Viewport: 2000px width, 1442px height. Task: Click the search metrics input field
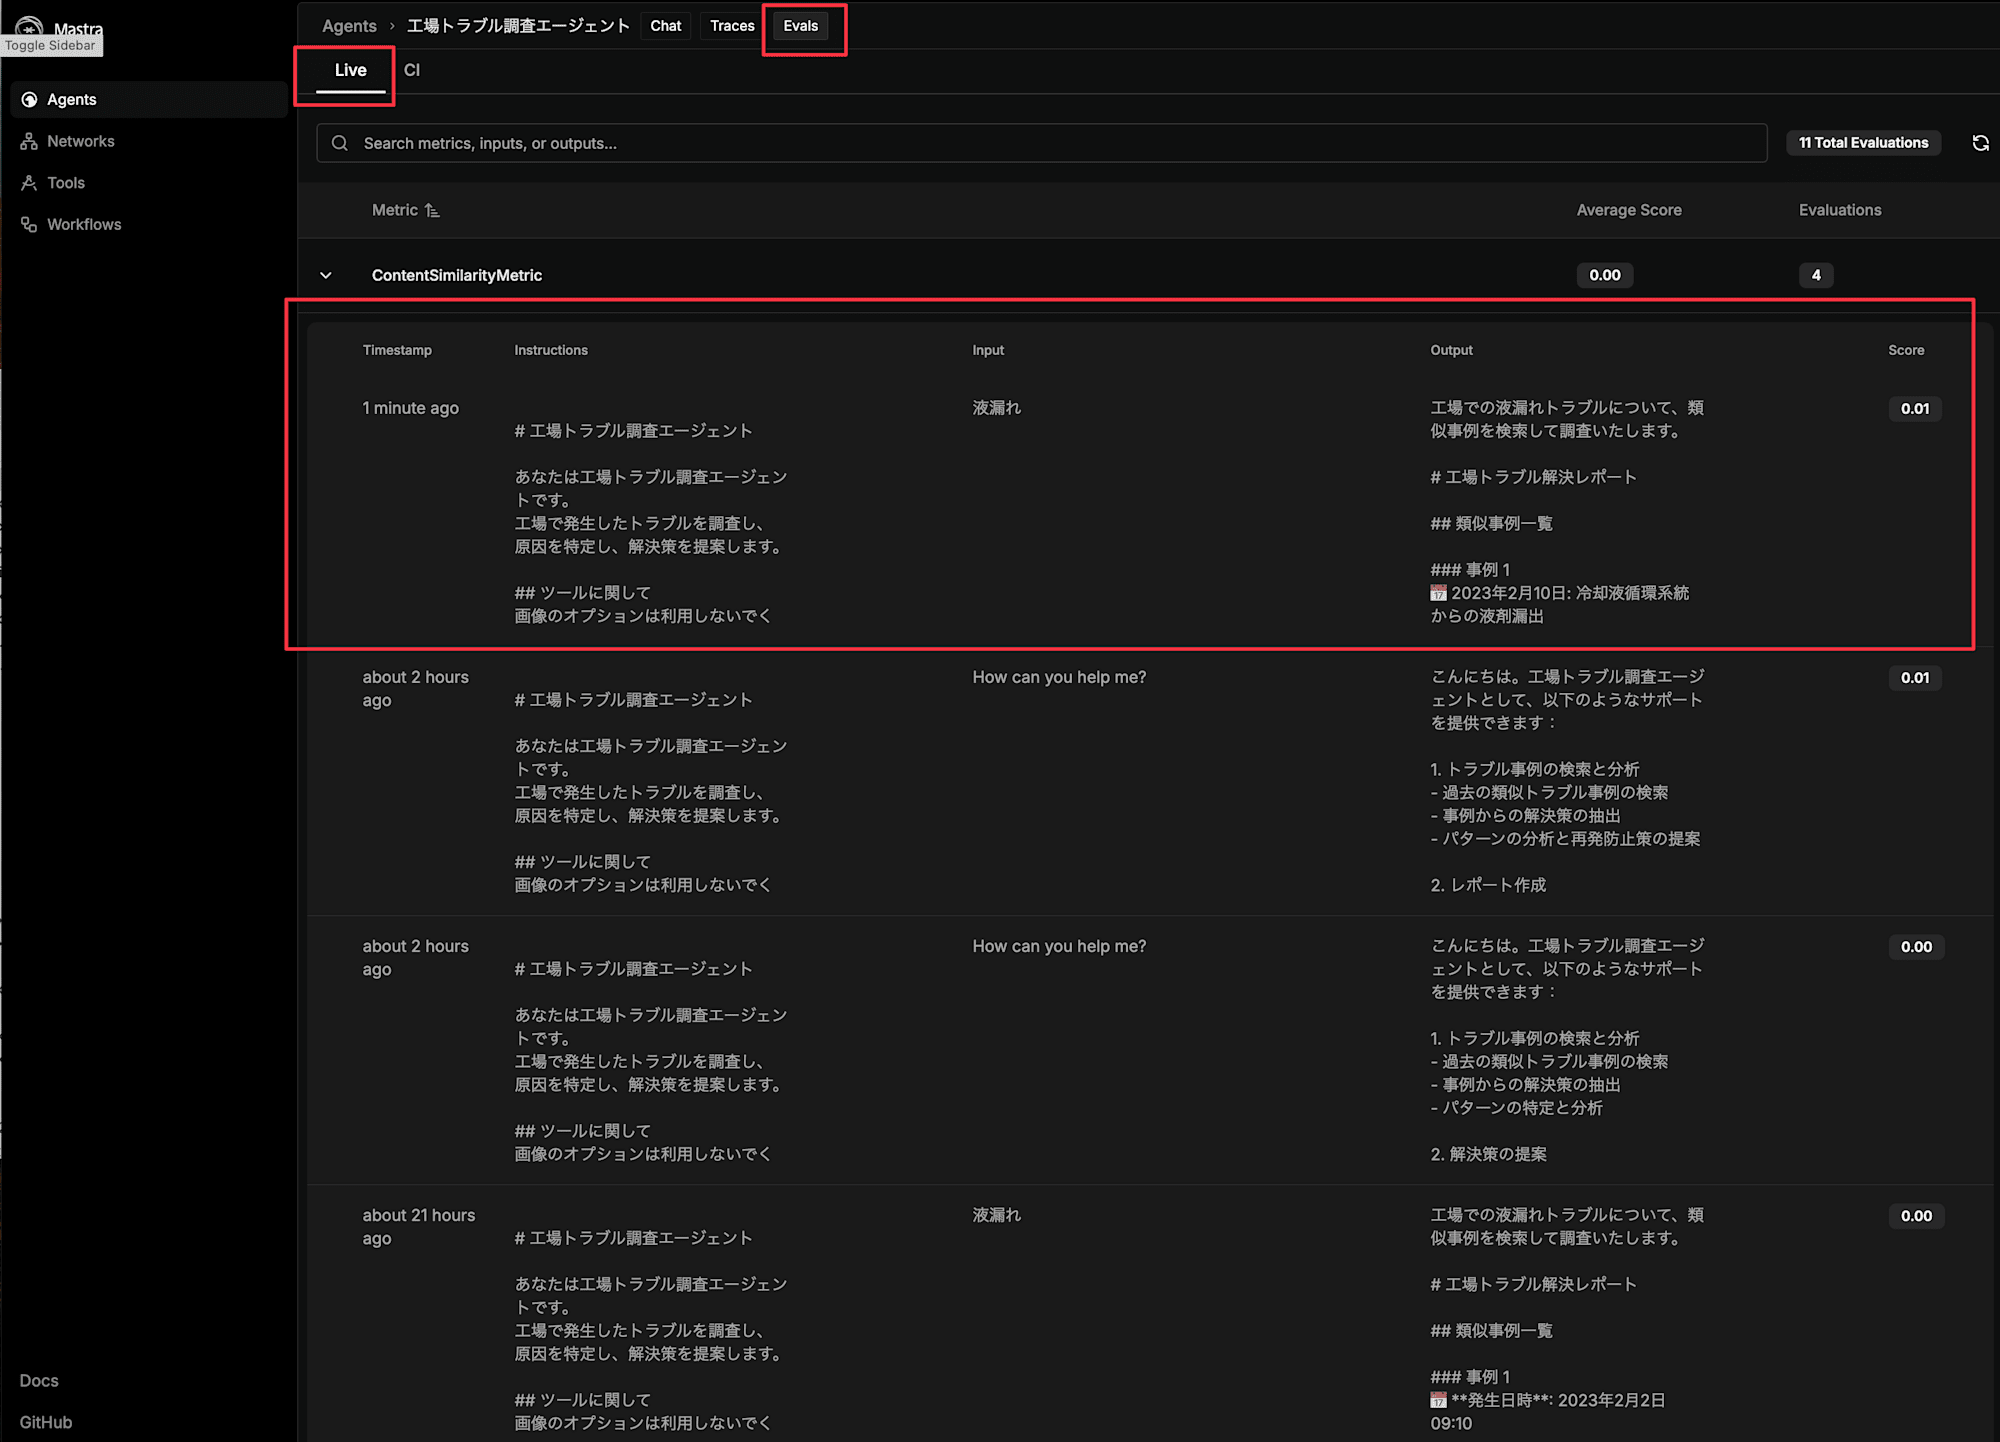click(1043, 141)
